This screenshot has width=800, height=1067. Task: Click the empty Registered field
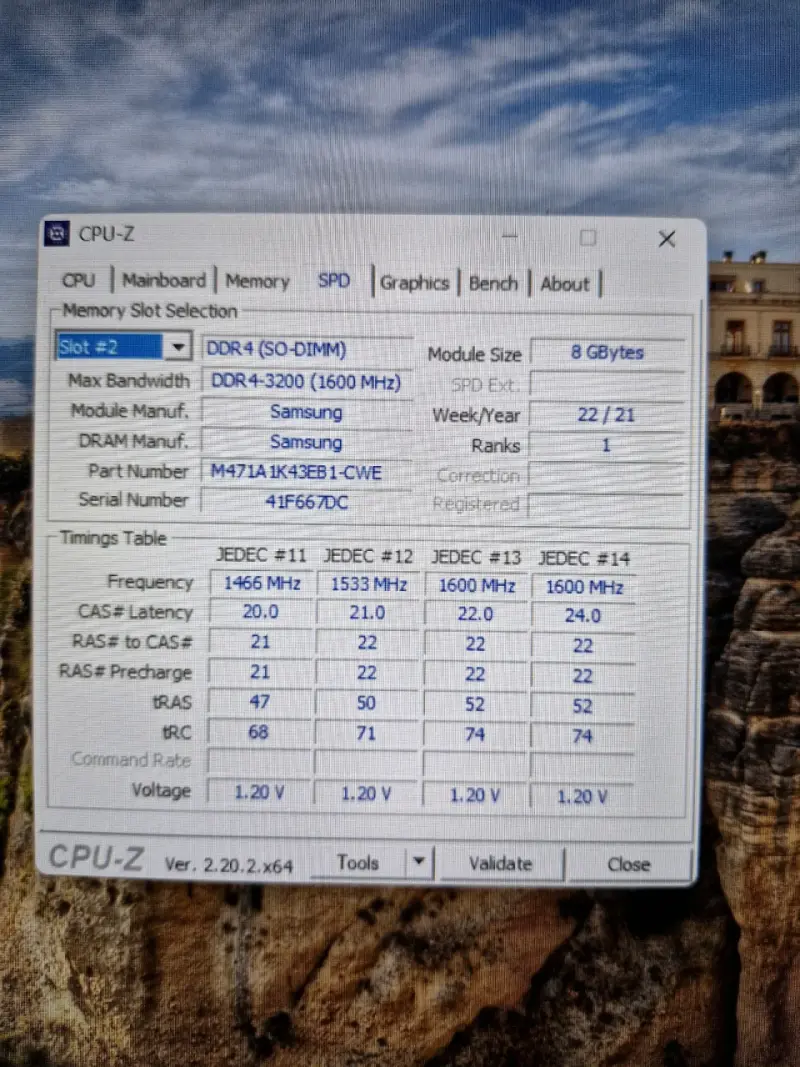(607, 504)
